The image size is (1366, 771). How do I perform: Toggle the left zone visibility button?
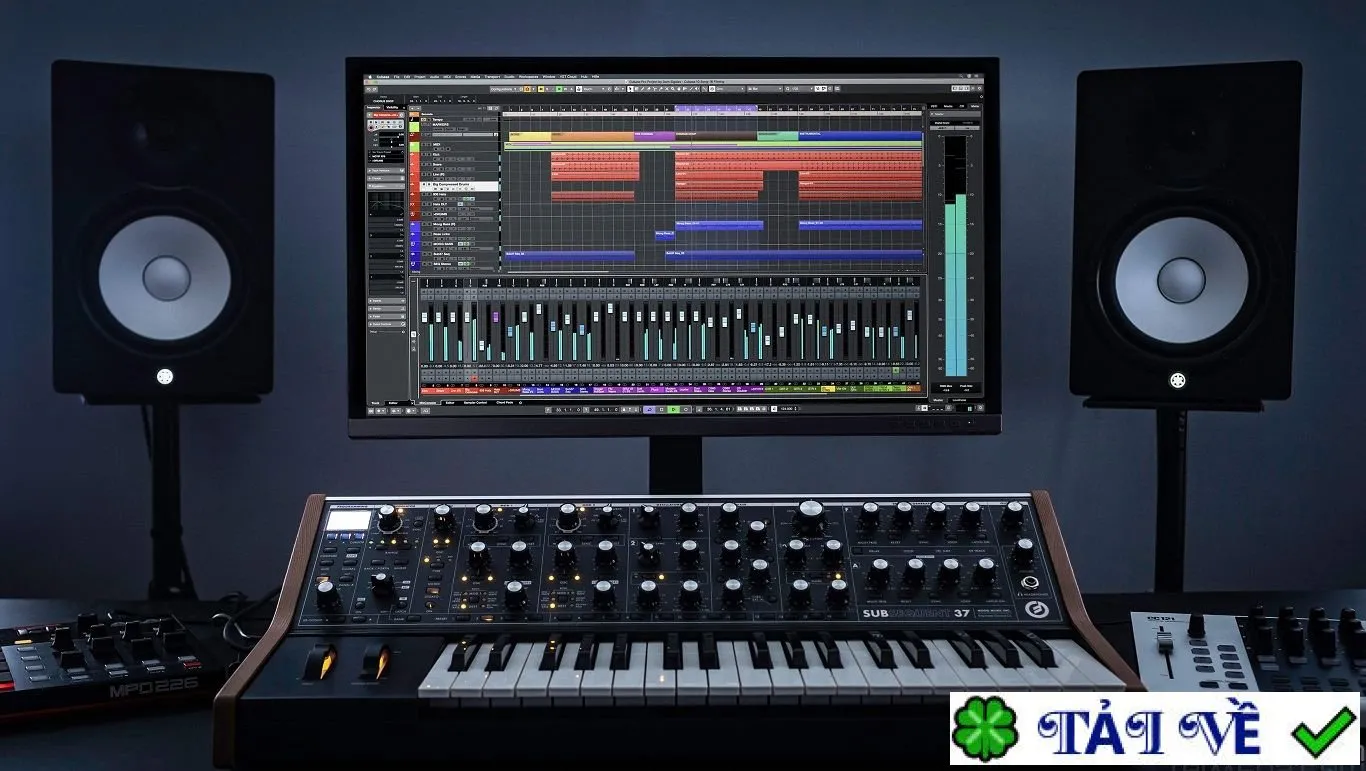953,89
